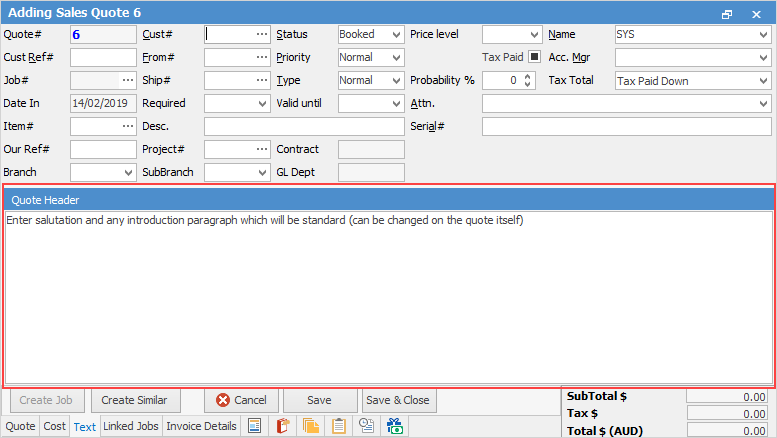This screenshot has height=438, width=777.
Task: Click the blue gift and money icon
Action: tap(395, 426)
